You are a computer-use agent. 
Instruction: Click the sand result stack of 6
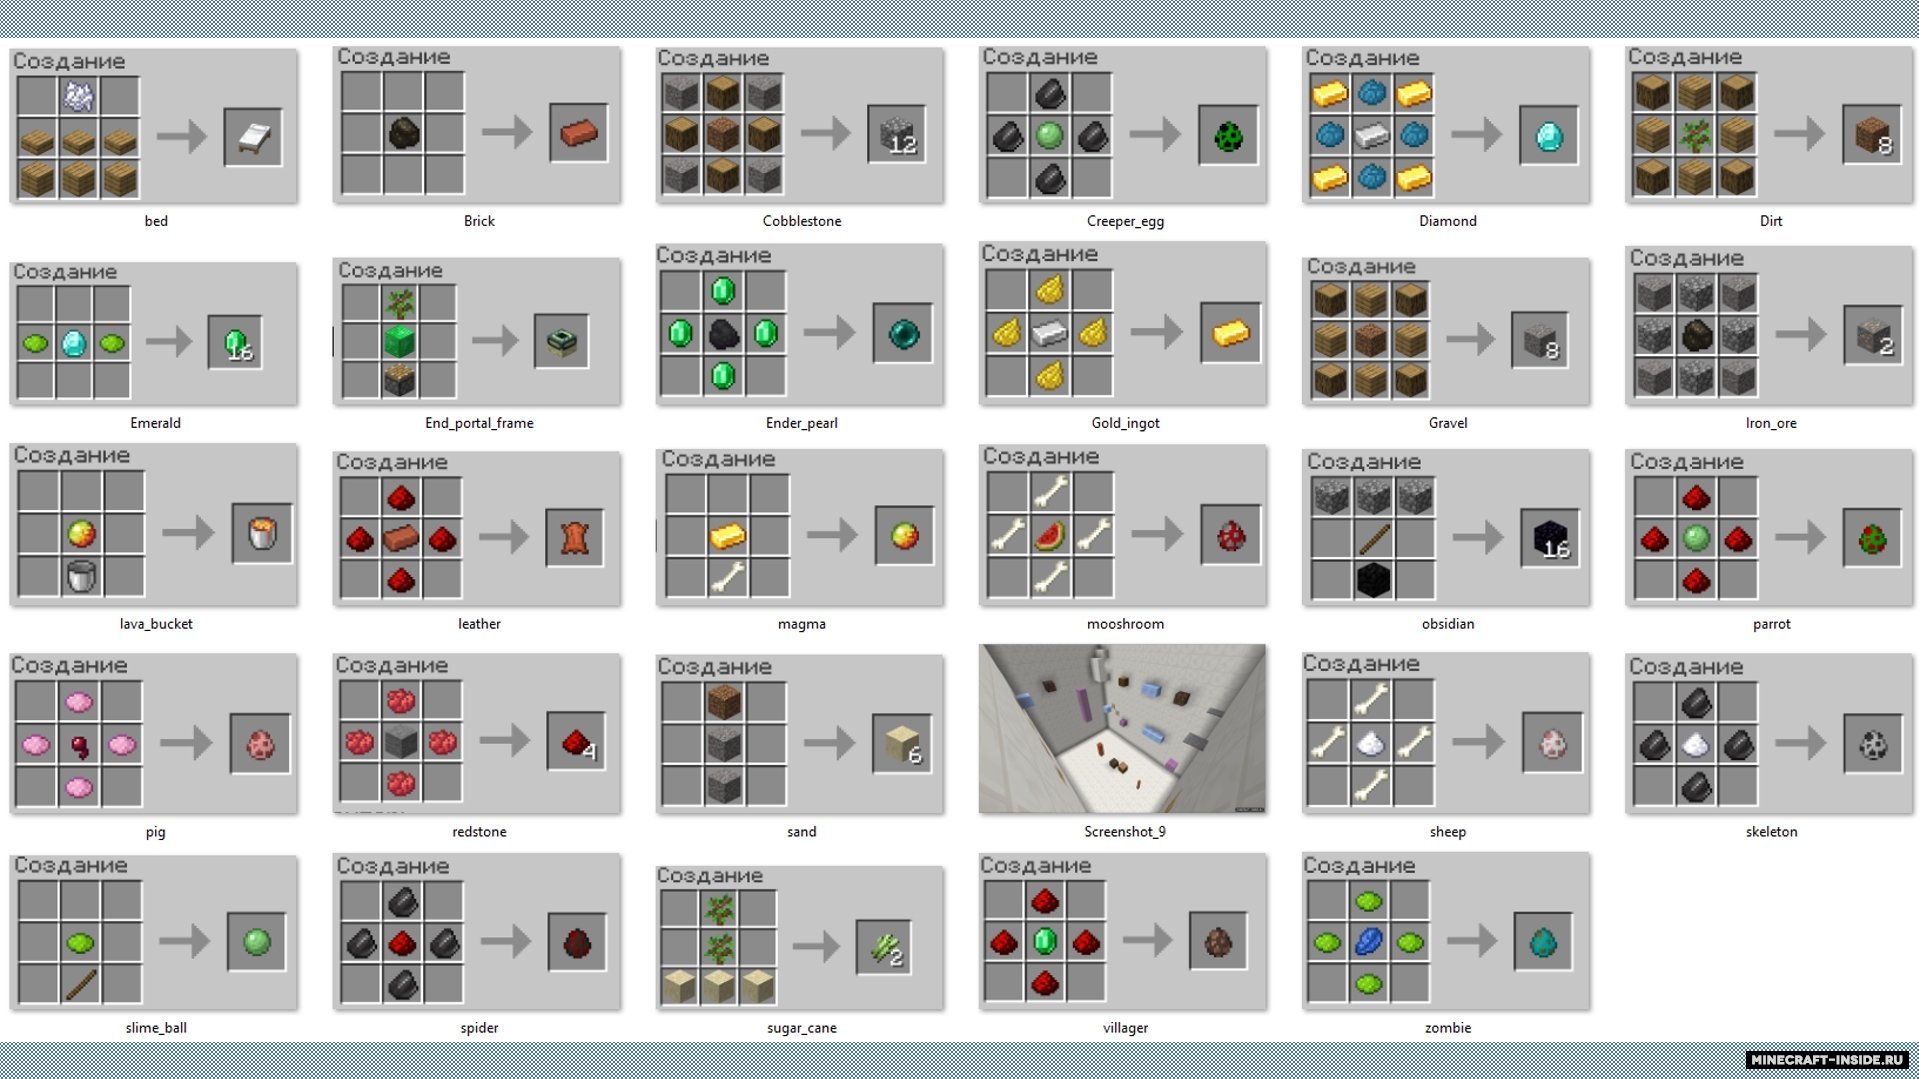[902, 743]
